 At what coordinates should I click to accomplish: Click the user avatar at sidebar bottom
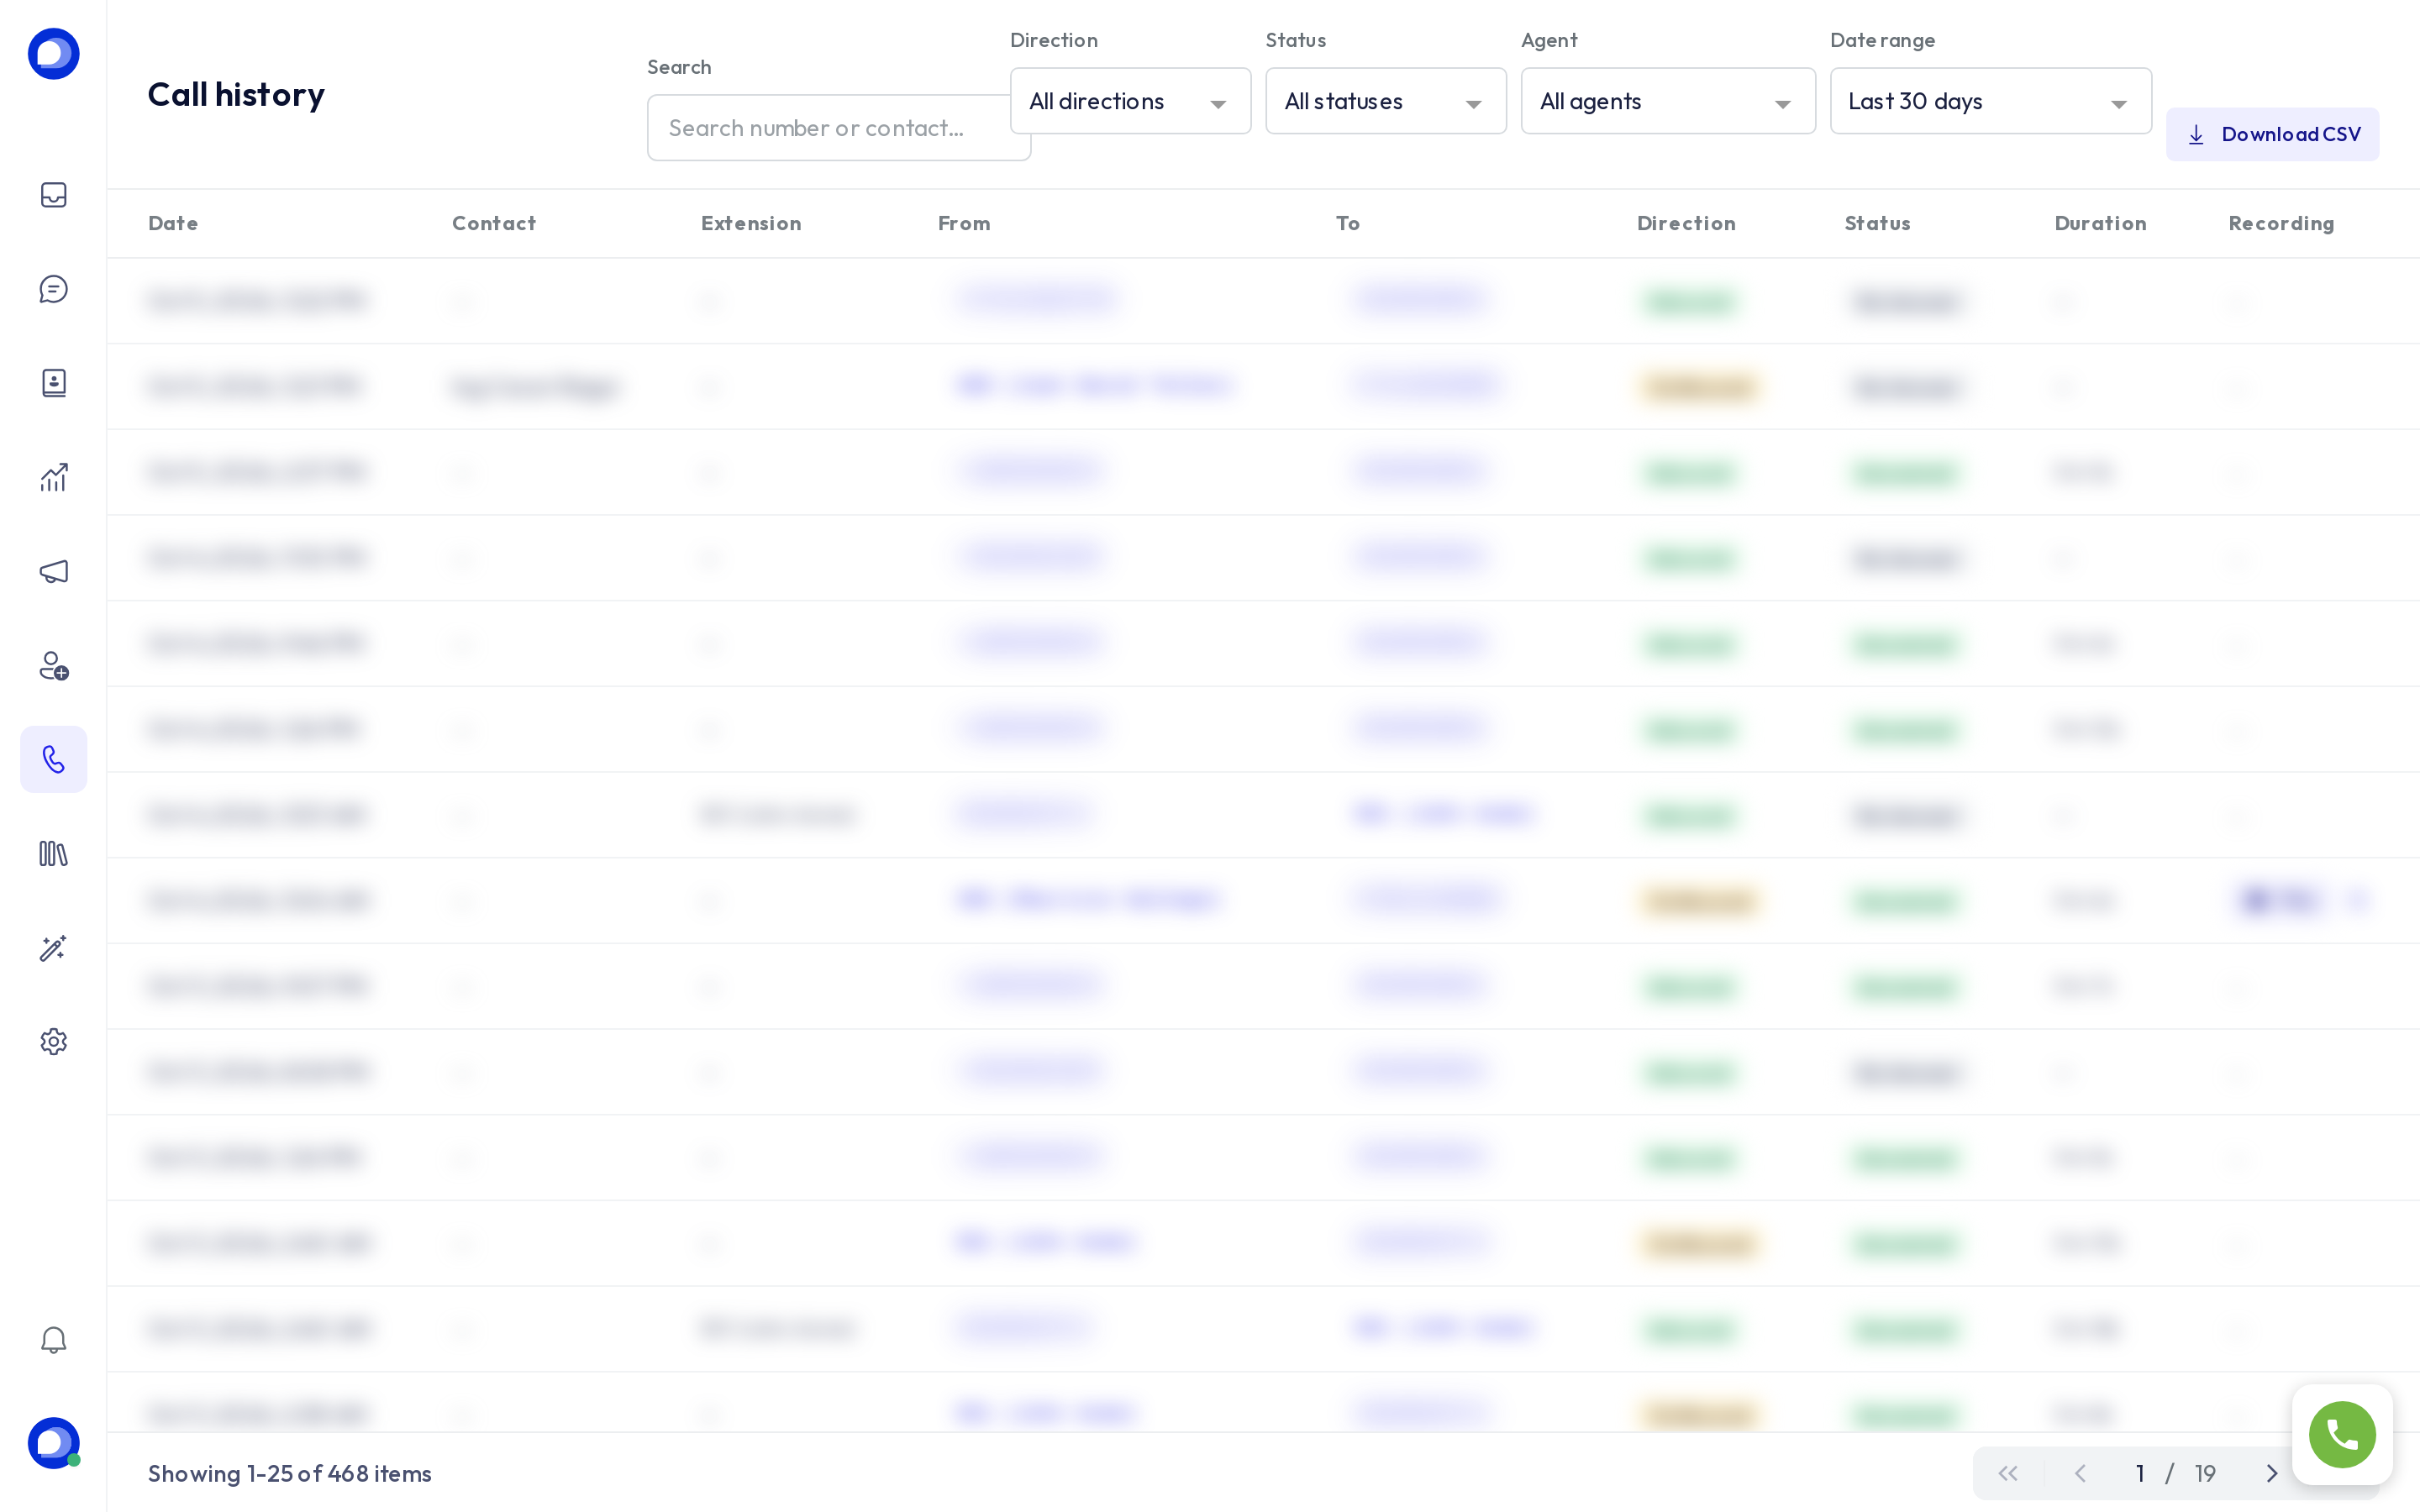tap(53, 1442)
